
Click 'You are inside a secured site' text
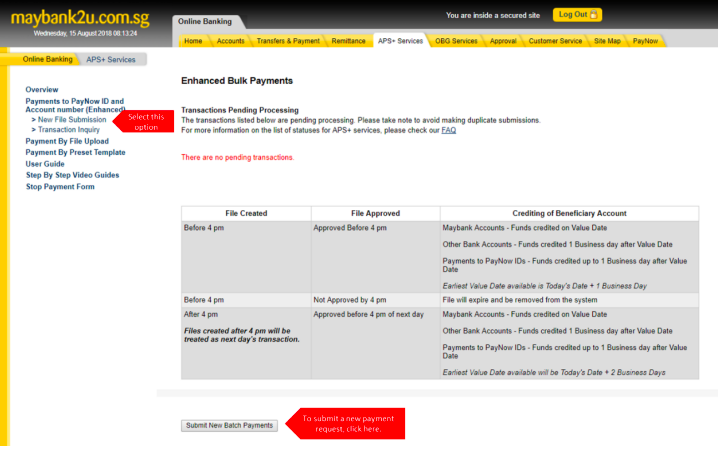[x=493, y=15]
